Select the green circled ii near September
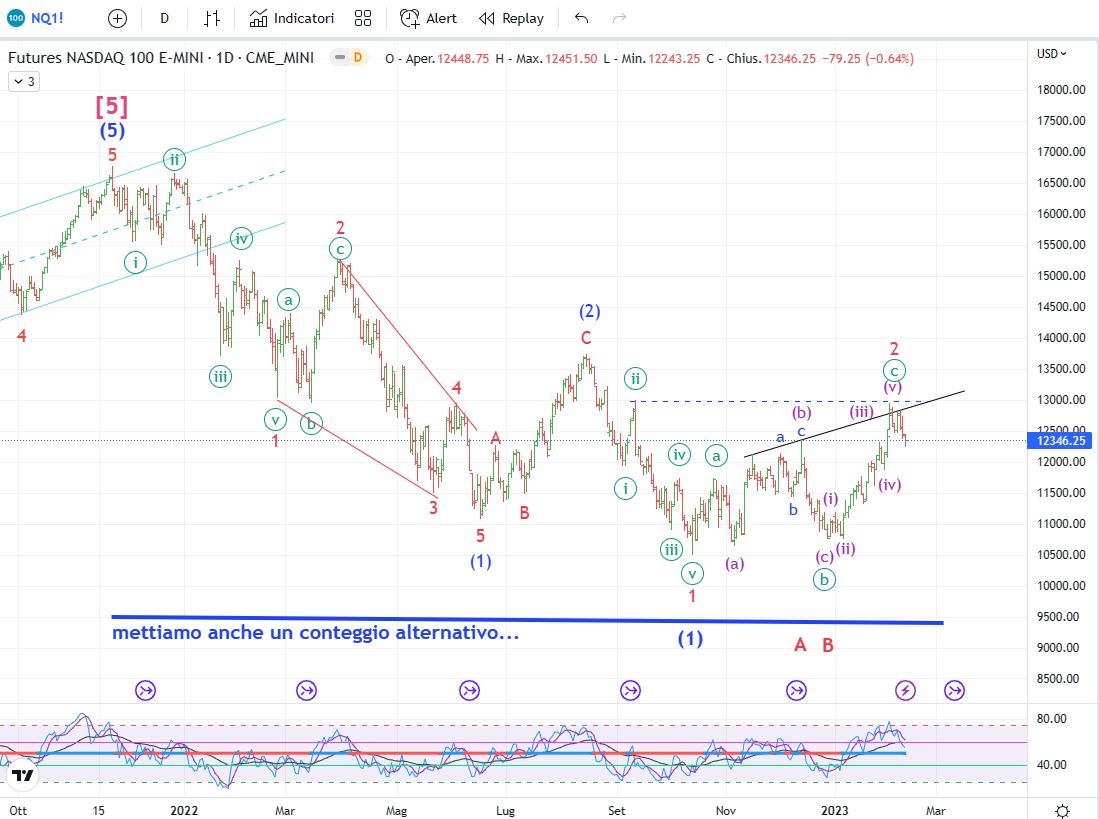Image resolution: width=1099 pixels, height=819 pixels. coord(635,379)
